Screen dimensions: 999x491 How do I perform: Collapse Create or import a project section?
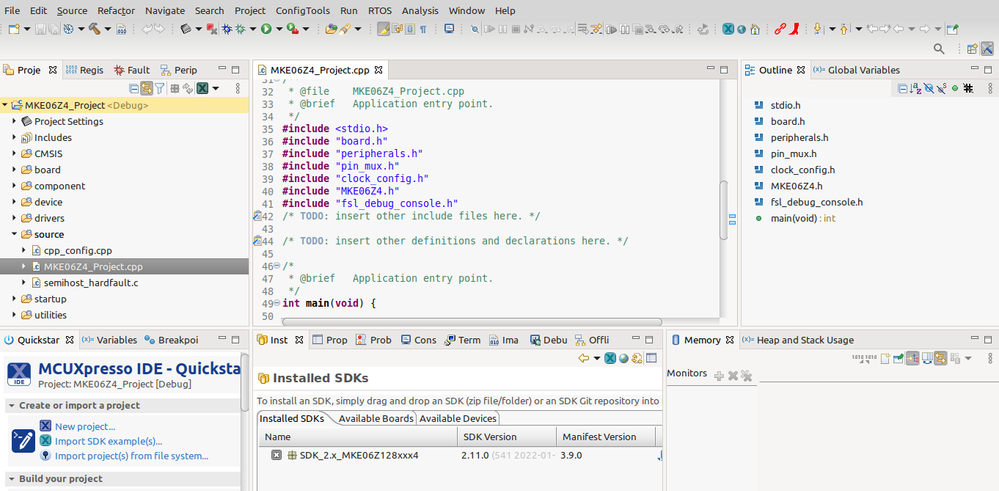[11, 406]
